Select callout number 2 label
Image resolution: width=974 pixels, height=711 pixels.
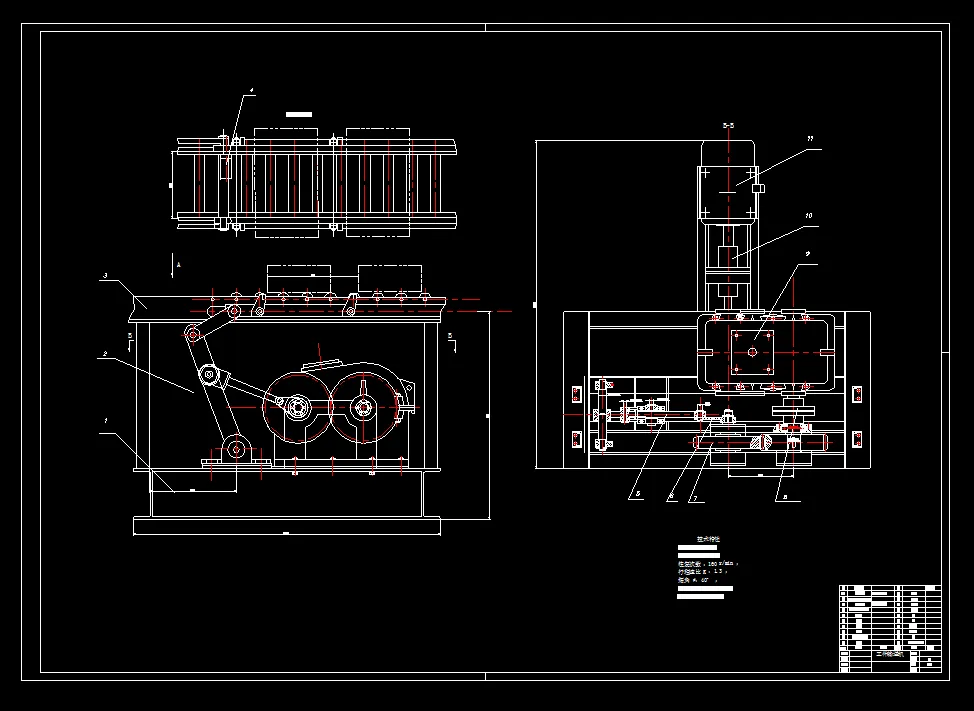click(x=105, y=354)
